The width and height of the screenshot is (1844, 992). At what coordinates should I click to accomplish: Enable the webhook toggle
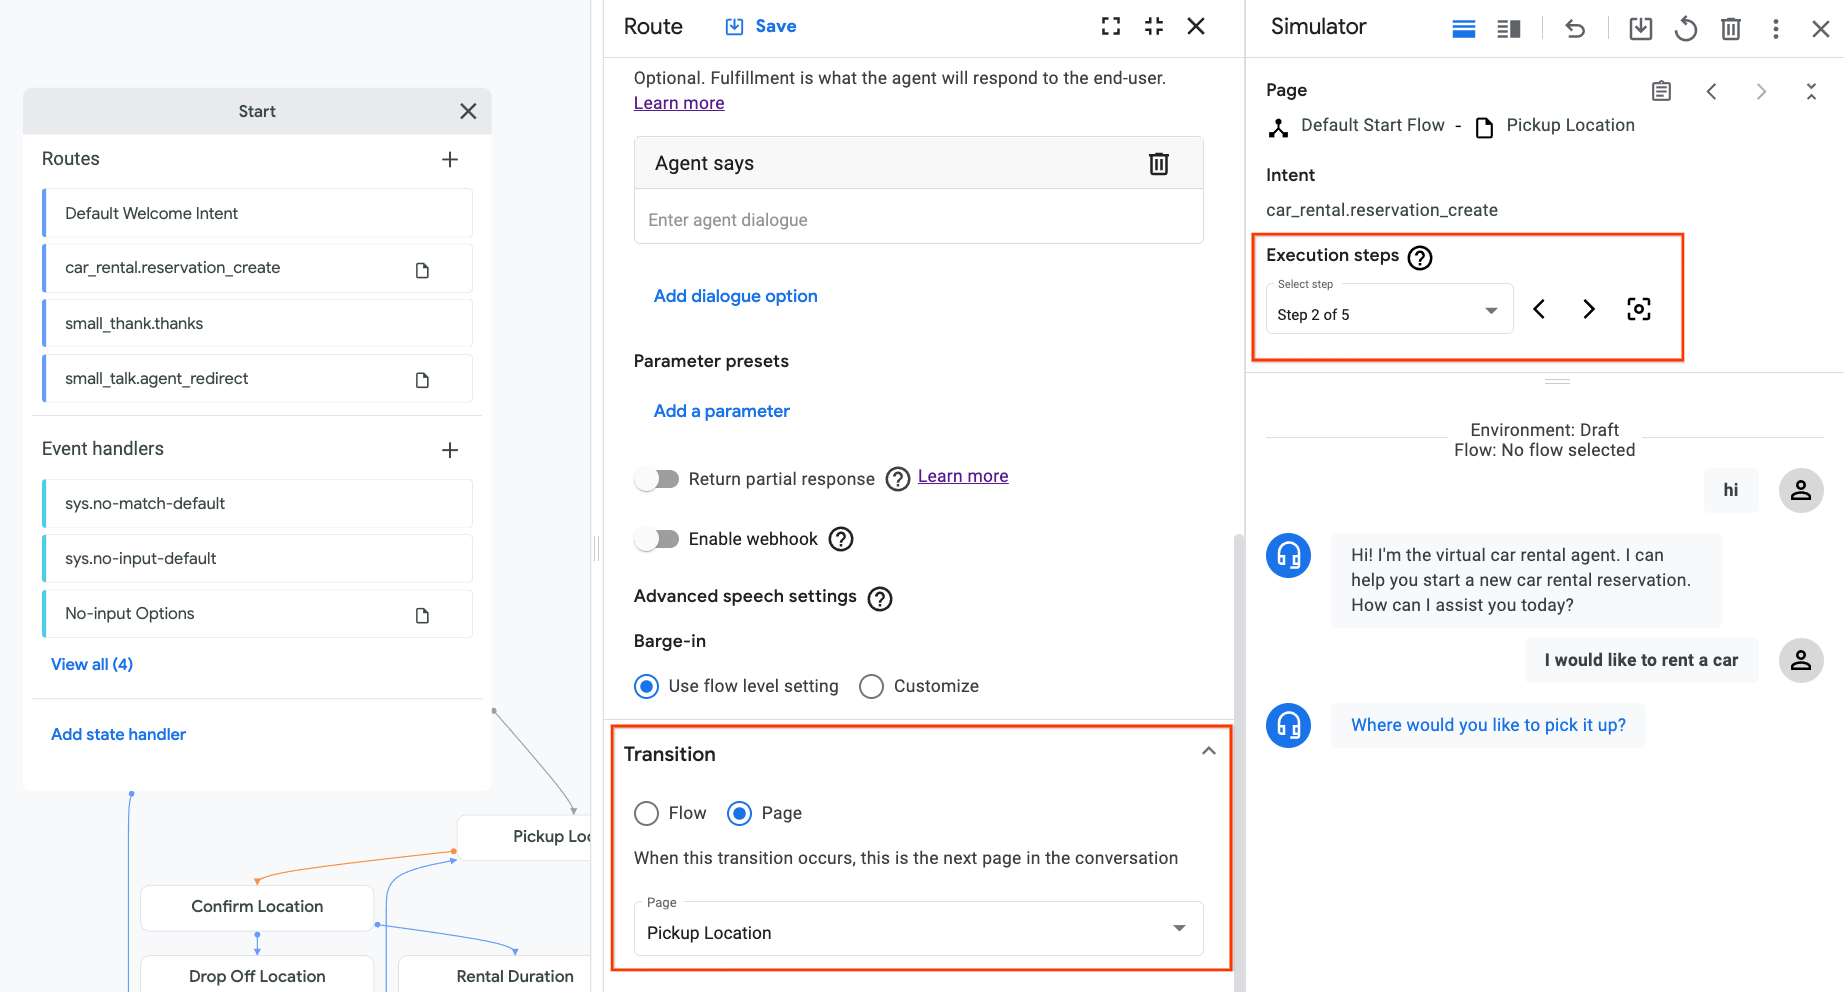click(x=657, y=539)
